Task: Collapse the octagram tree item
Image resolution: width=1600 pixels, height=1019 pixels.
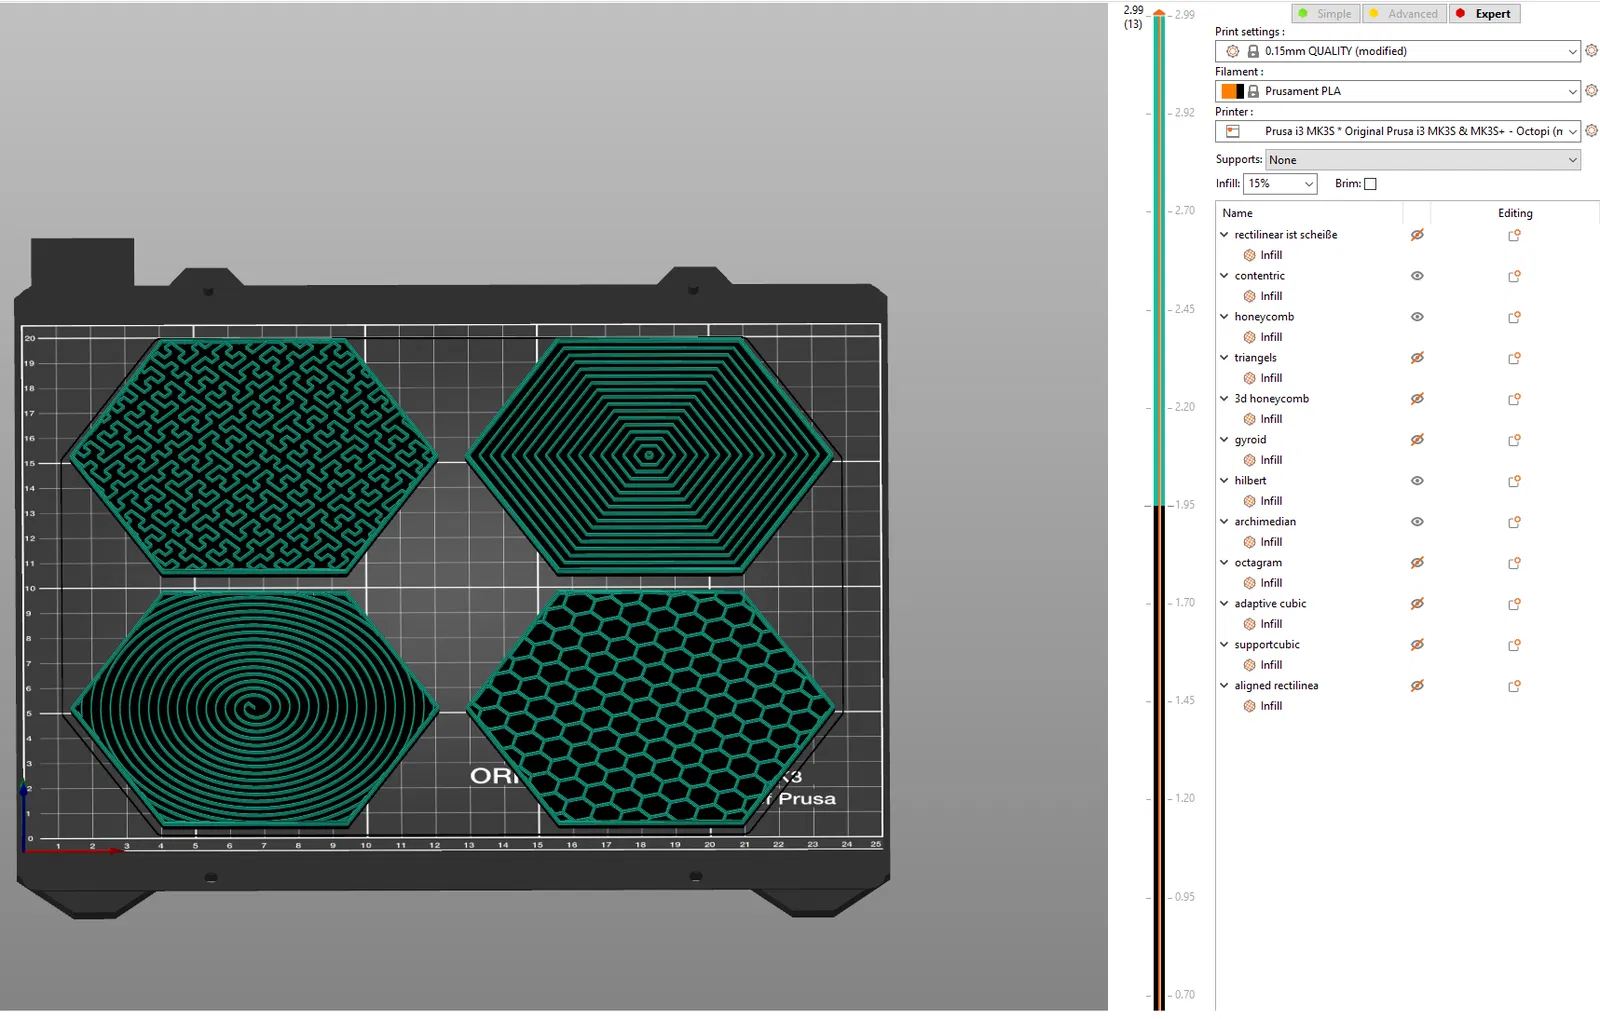Action: click(x=1224, y=563)
